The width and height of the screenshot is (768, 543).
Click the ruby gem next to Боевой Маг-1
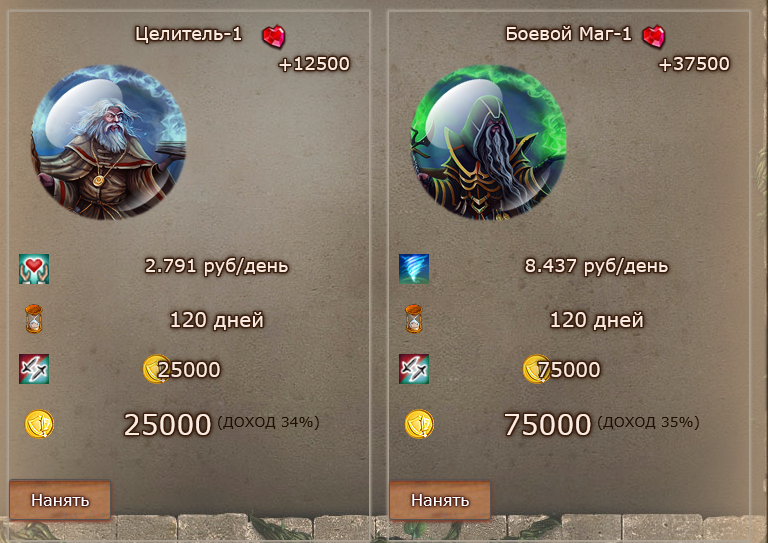point(654,36)
